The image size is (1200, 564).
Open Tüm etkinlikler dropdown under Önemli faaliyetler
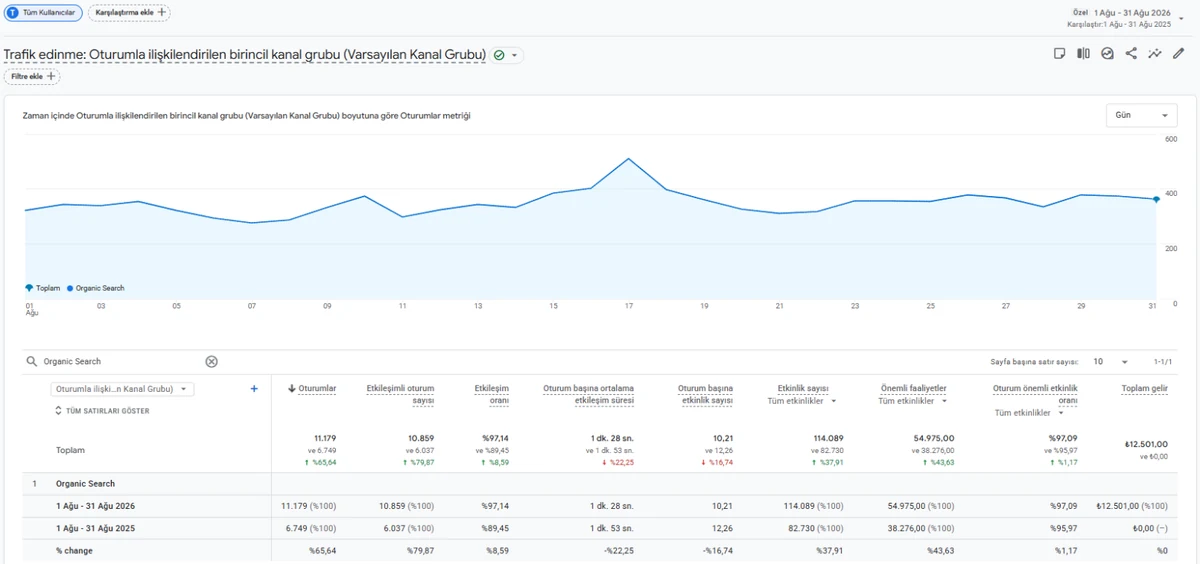(x=912, y=401)
